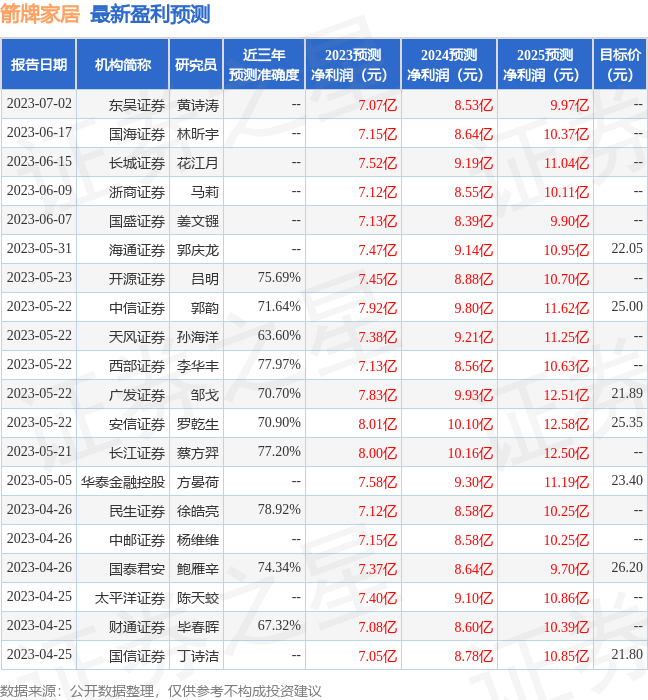
Task: Click the 10.86亿 forecast value
Action: [x=566, y=599]
